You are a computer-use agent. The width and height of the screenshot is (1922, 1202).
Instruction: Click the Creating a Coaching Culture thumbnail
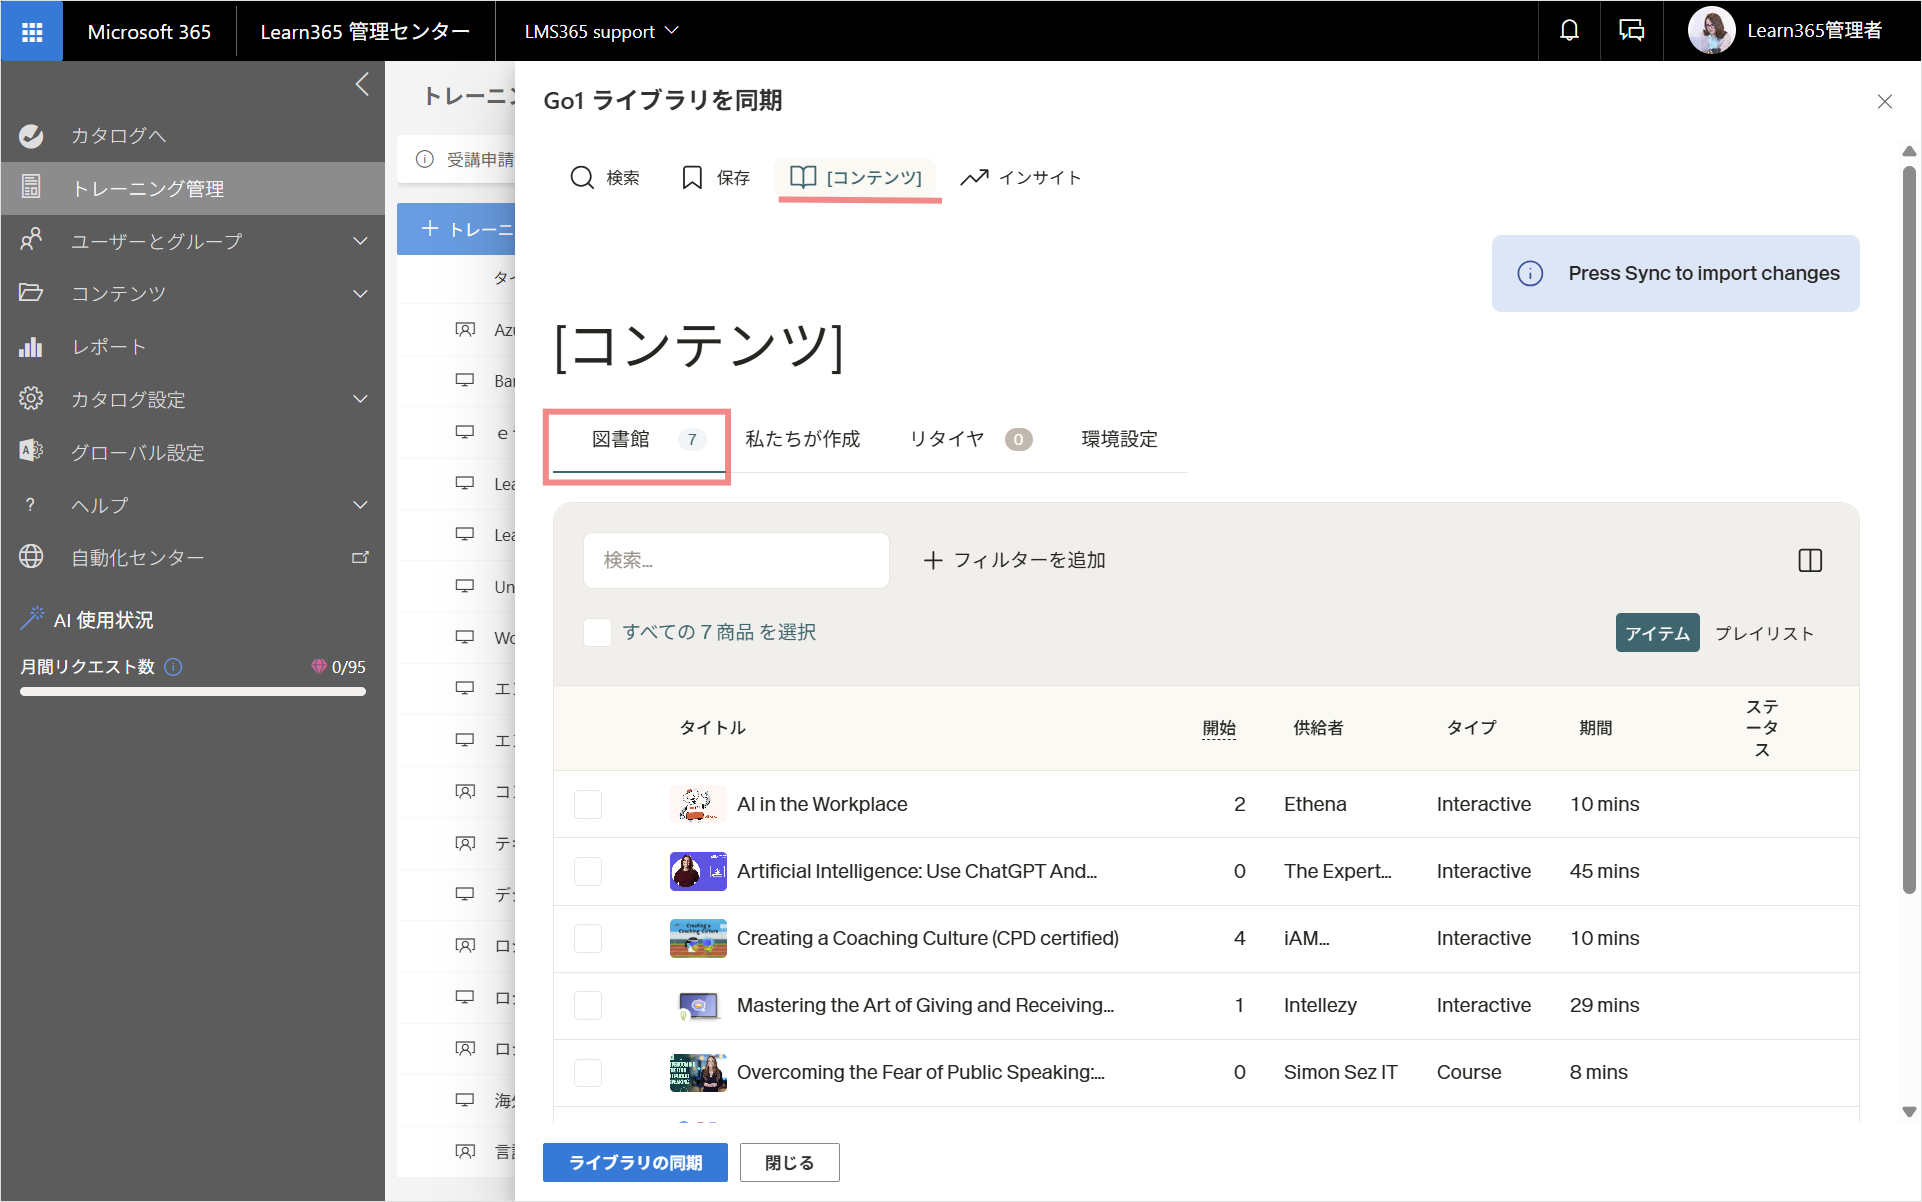[x=698, y=938]
